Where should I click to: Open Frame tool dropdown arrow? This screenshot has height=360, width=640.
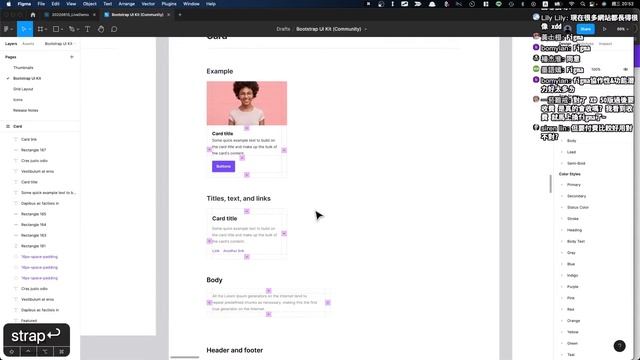(46, 29)
